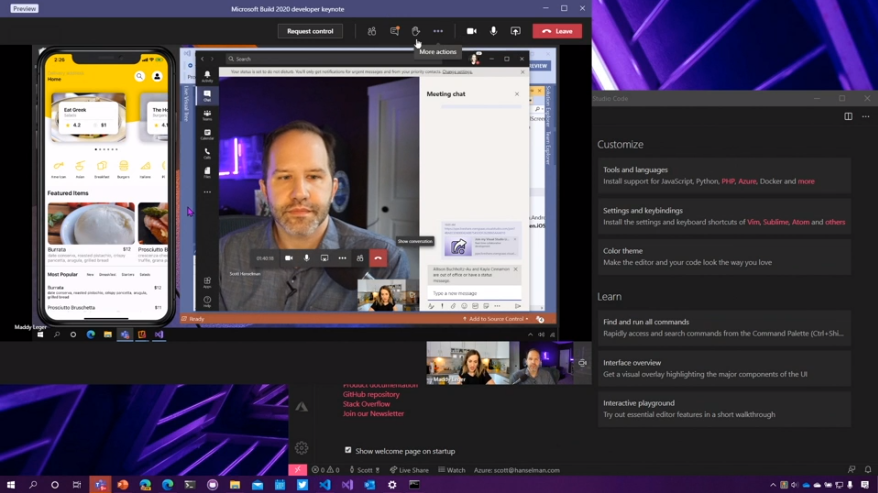
Task: Raise hand in the Build keynote meeting
Action: point(415,31)
